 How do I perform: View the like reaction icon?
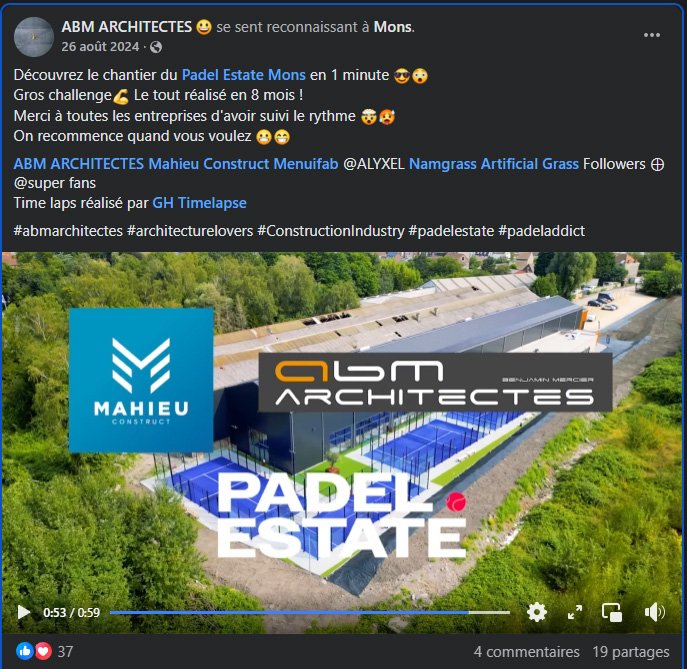click(x=25, y=651)
